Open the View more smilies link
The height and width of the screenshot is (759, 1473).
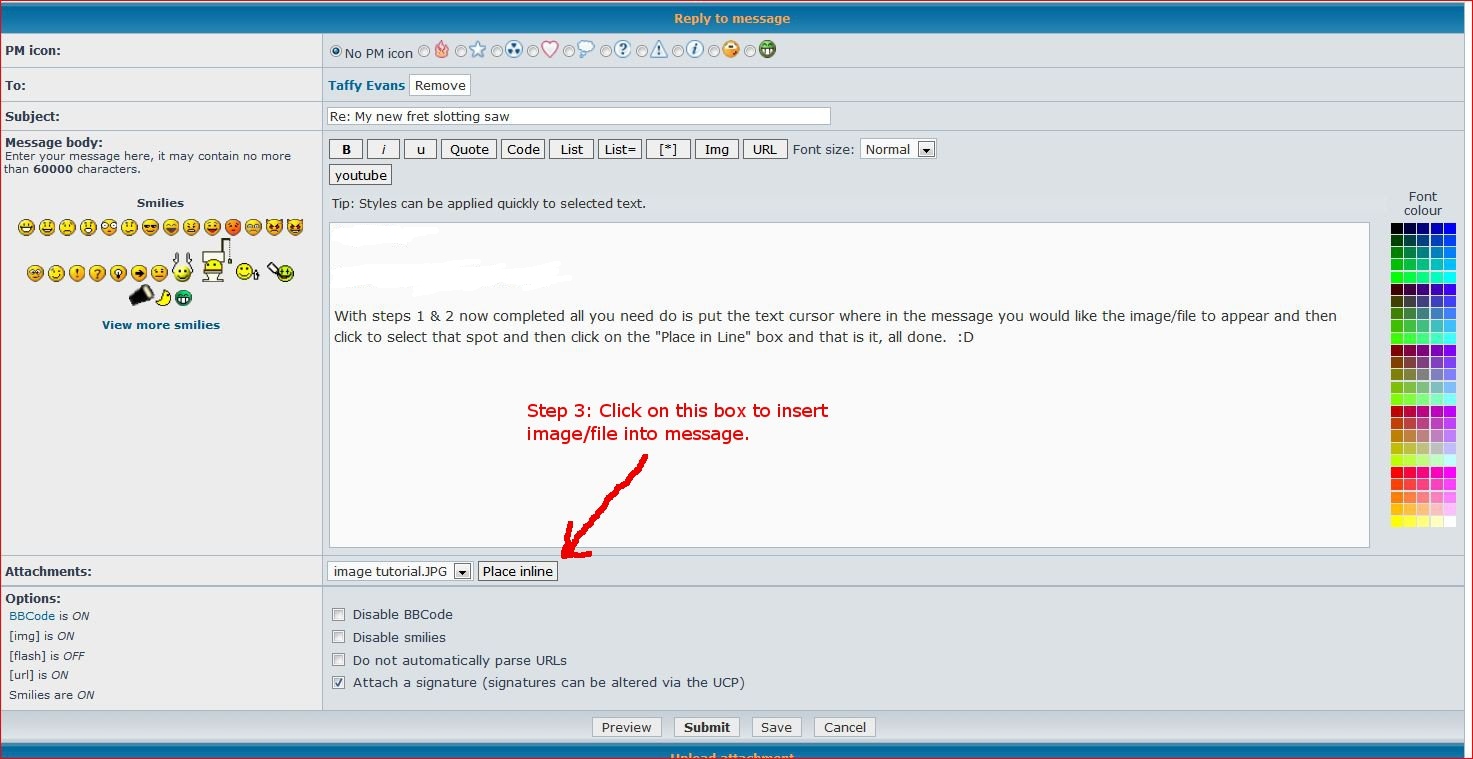coord(161,325)
